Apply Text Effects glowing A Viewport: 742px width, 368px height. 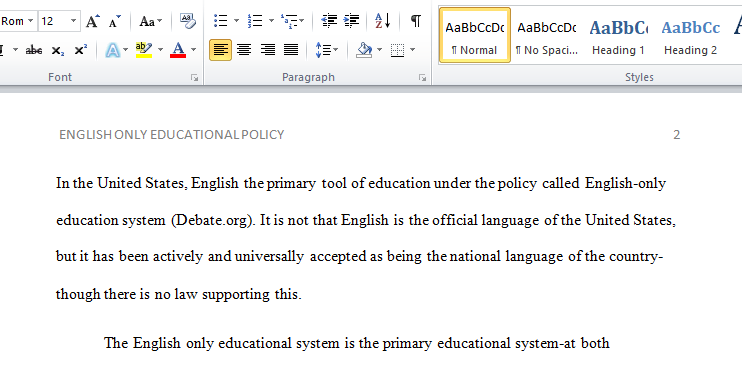113,50
